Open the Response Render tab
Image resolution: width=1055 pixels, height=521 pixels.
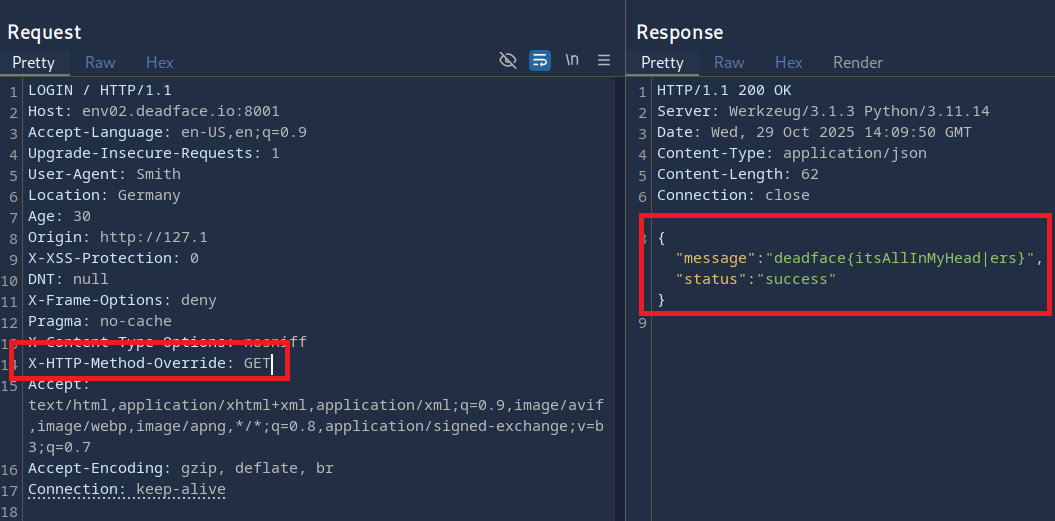pyautogui.click(x=858, y=62)
